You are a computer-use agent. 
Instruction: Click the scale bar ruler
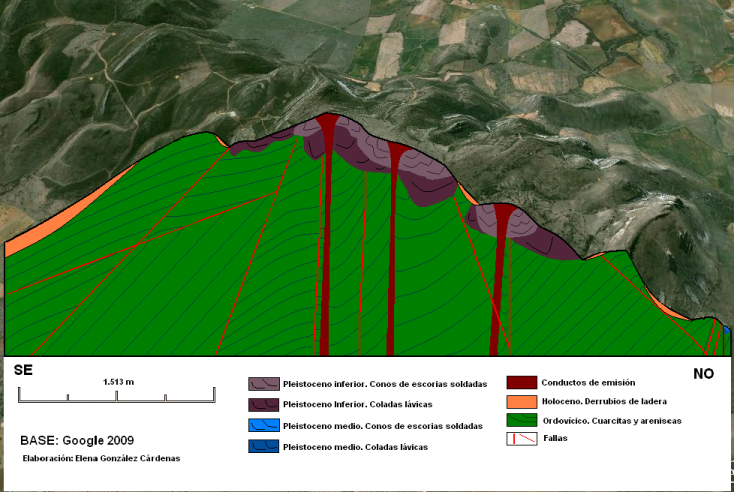coord(117,395)
